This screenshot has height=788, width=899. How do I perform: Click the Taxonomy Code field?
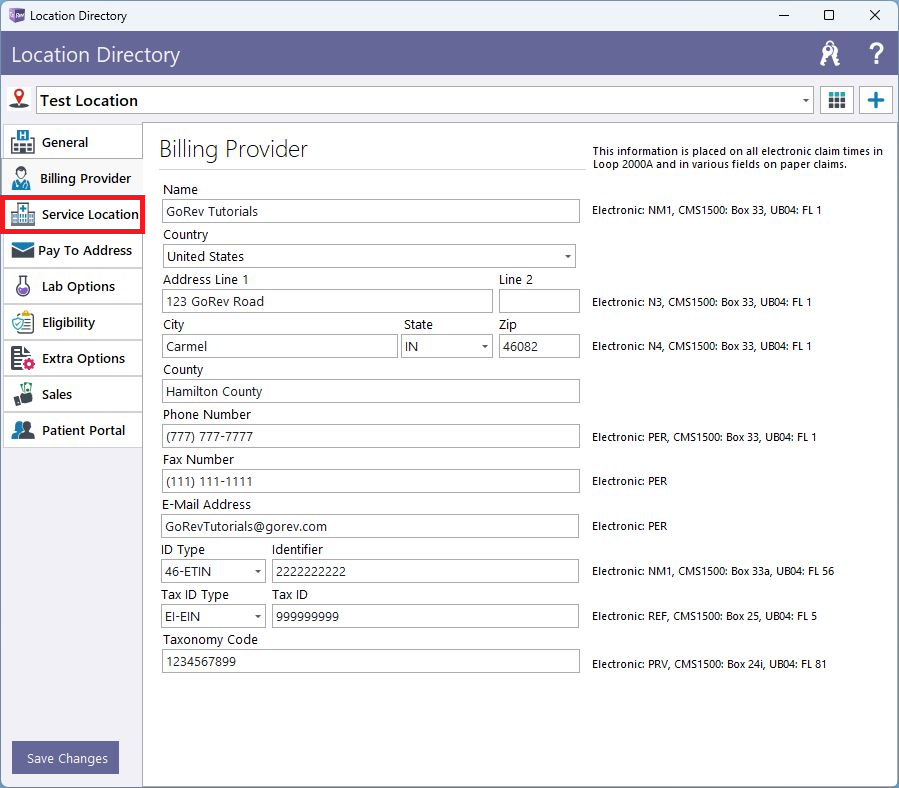coord(370,661)
